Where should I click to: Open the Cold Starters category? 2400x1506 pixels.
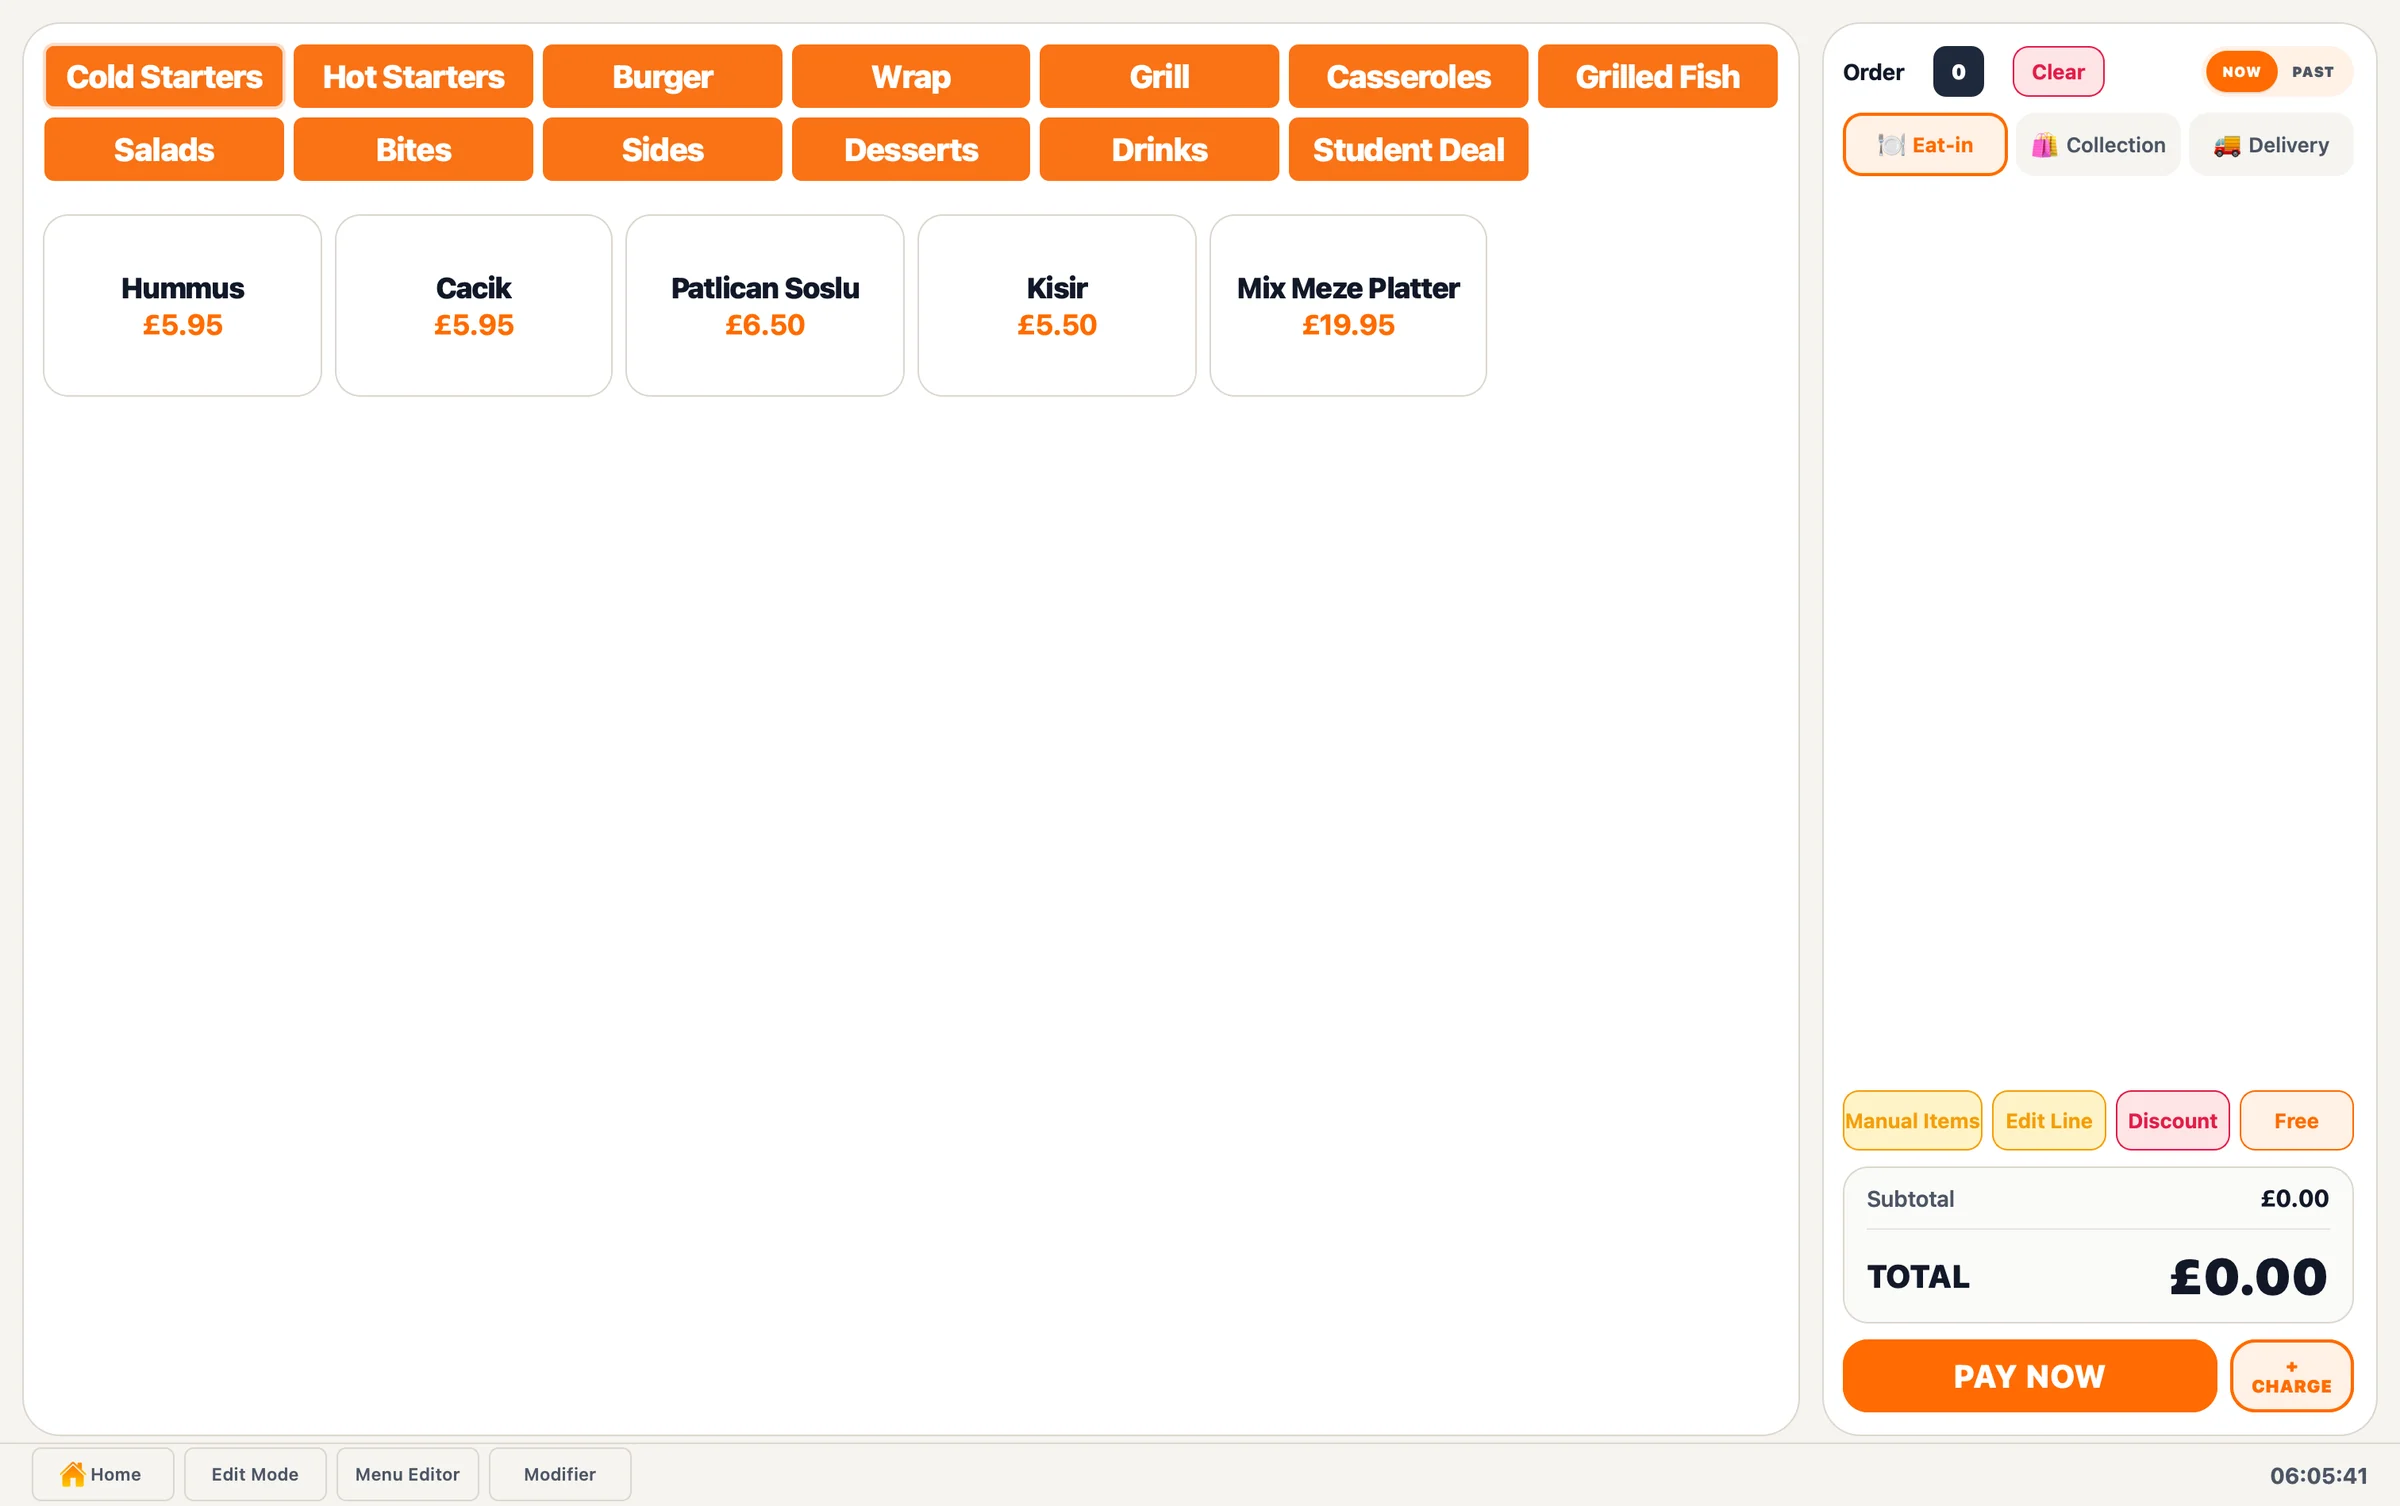coord(164,76)
